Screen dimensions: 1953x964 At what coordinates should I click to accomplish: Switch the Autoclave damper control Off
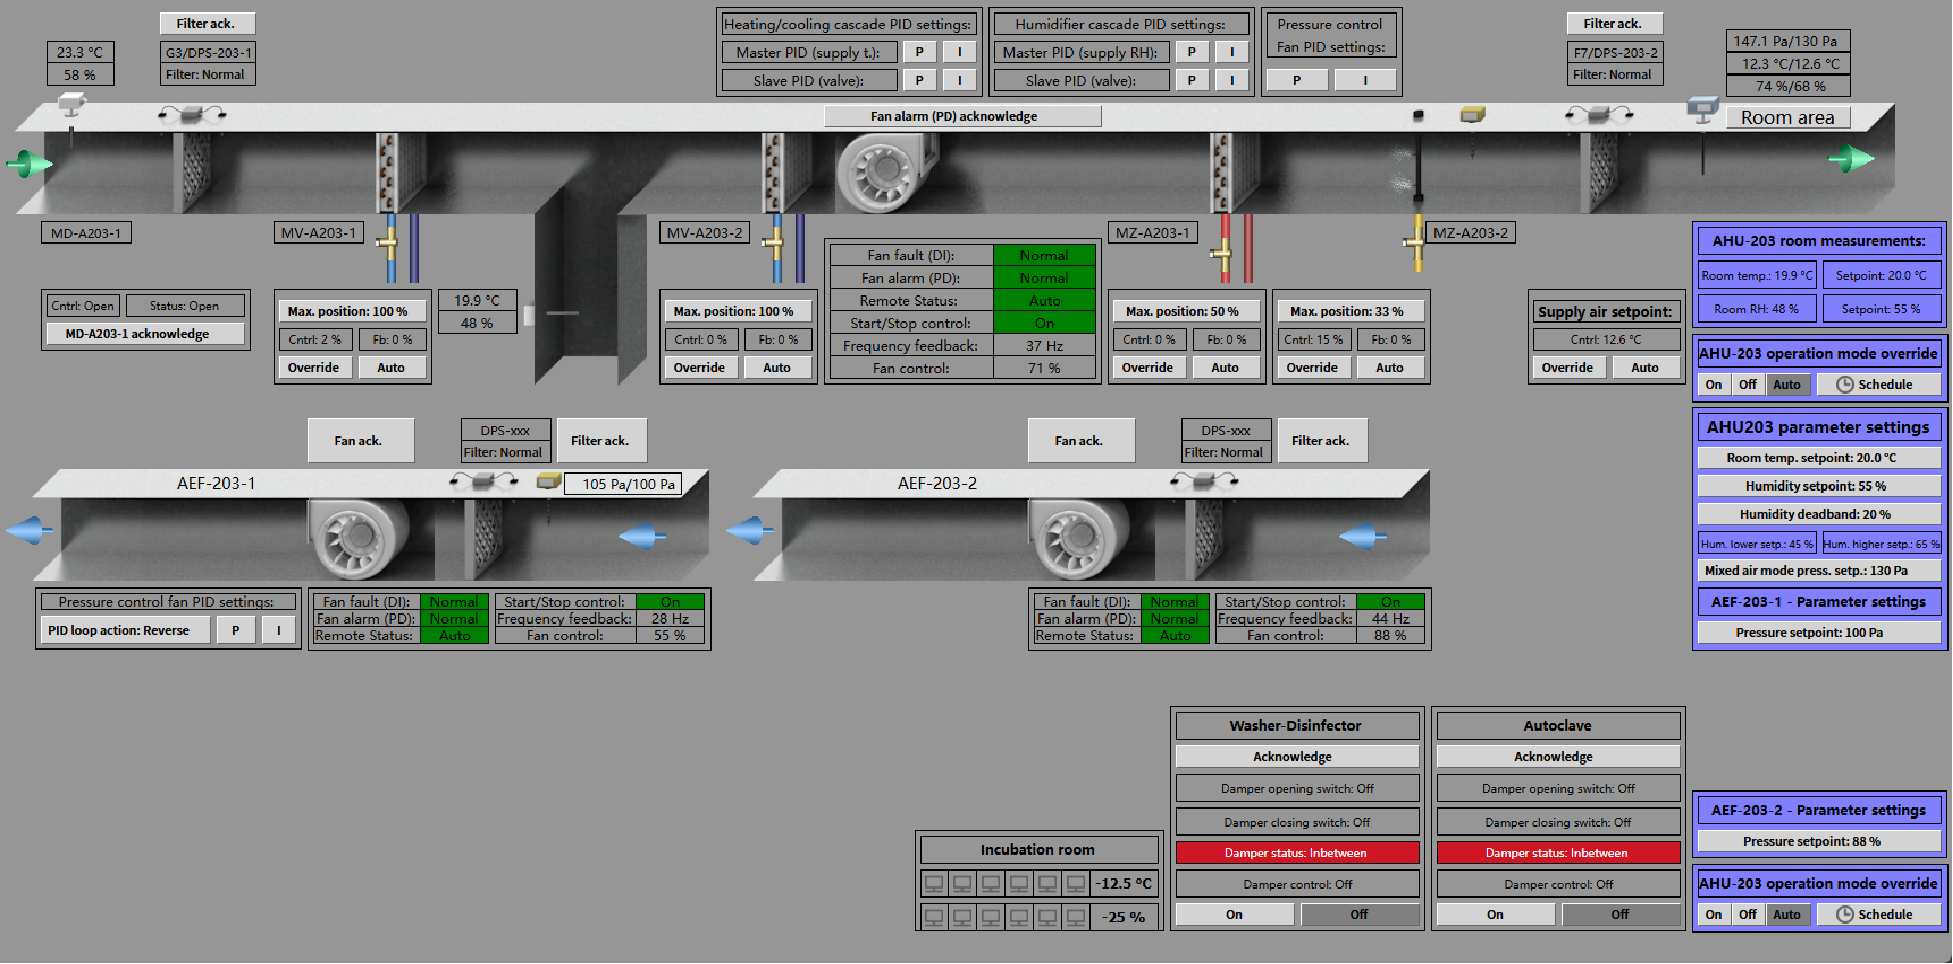coord(1620,914)
